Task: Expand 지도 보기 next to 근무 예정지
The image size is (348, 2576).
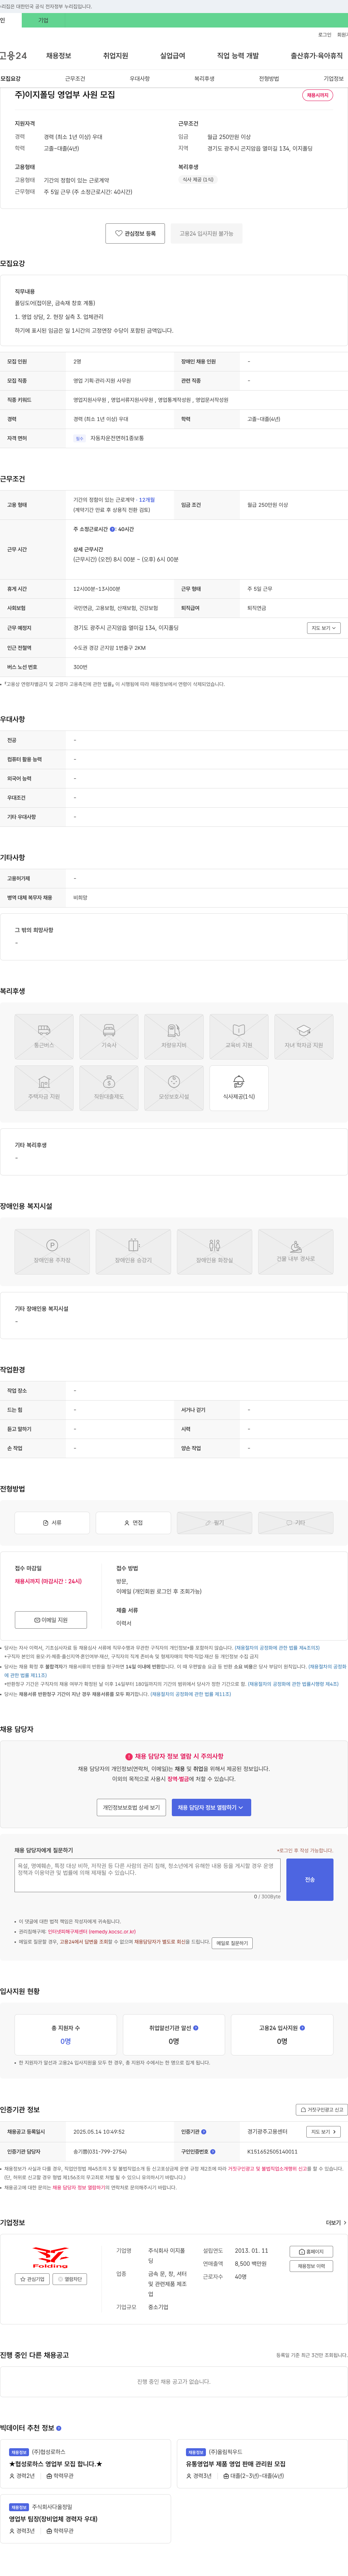Action: (324, 628)
